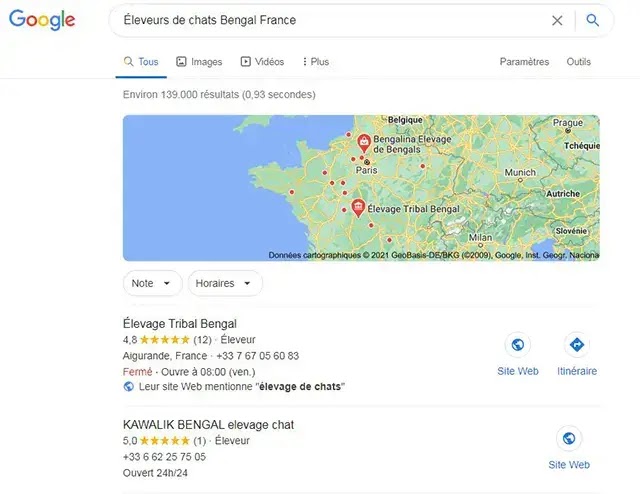Expand the Horaires filter dropdown
The width and height of the screenshot is (640, 494).
[x=225, y=283]
